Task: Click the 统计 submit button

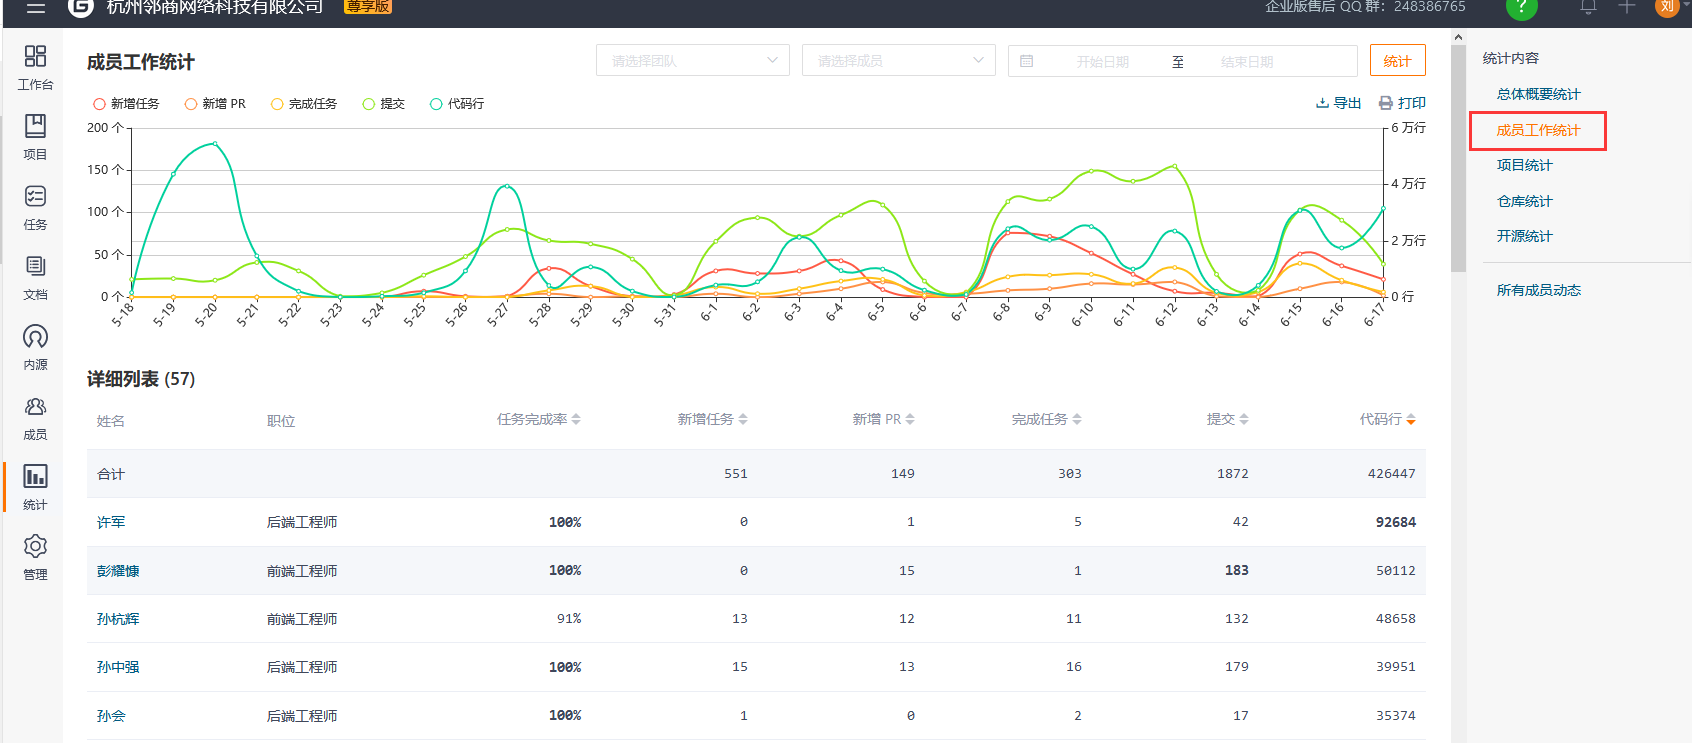Action: pyautogui.click(x=1397, y=60)
